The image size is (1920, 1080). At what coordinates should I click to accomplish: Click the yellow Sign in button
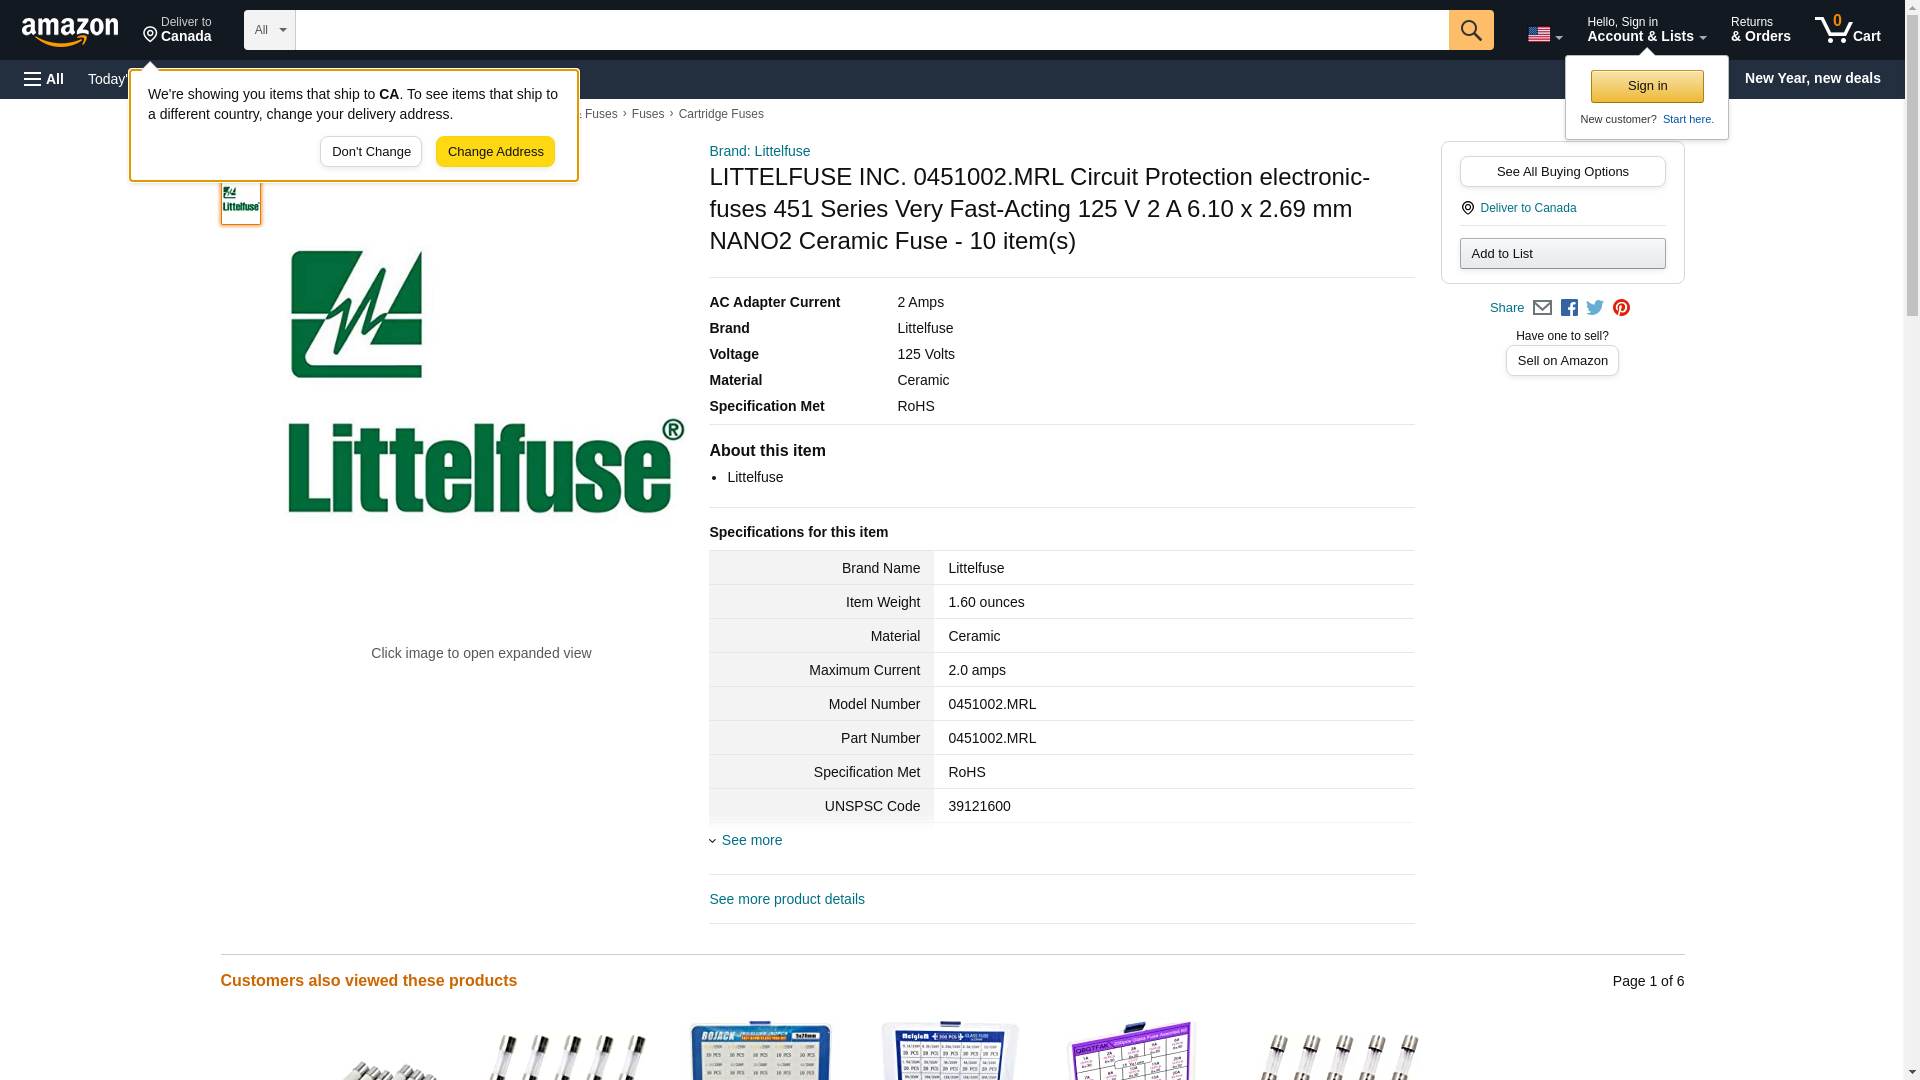1647,86
